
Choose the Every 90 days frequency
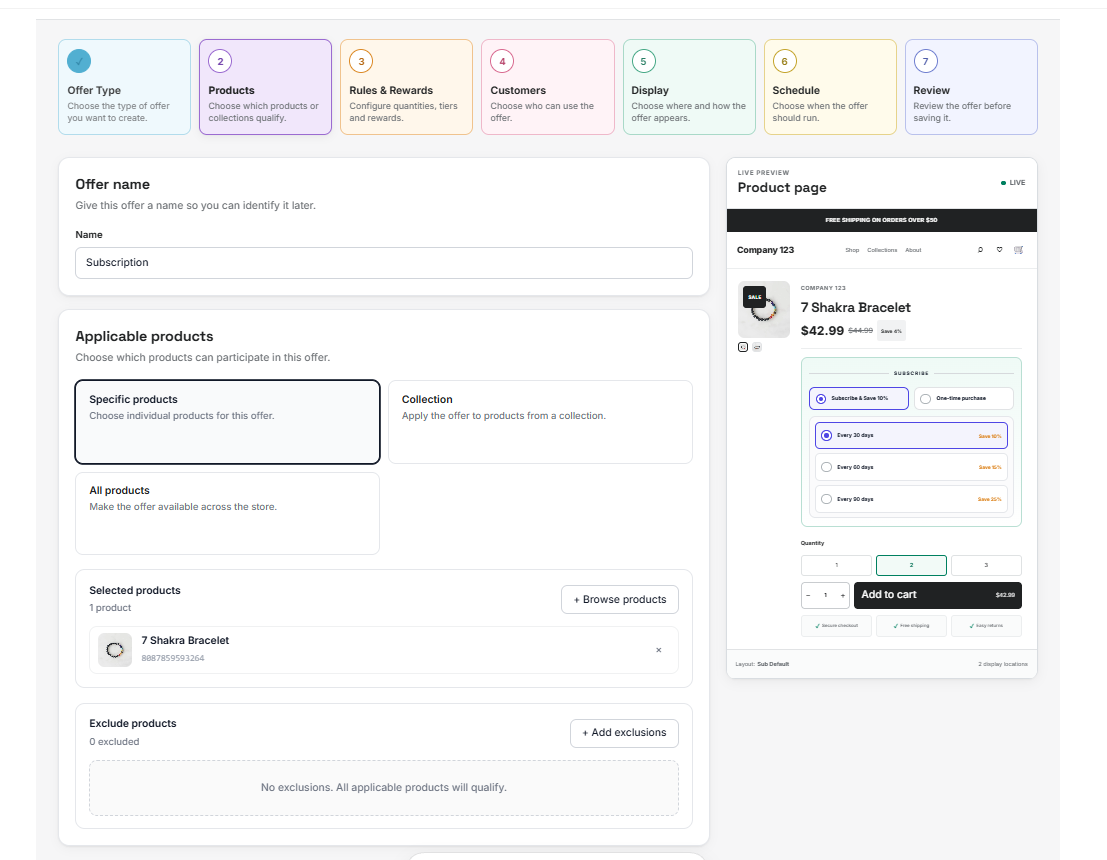pyautogui.click(x=911, y=498)
